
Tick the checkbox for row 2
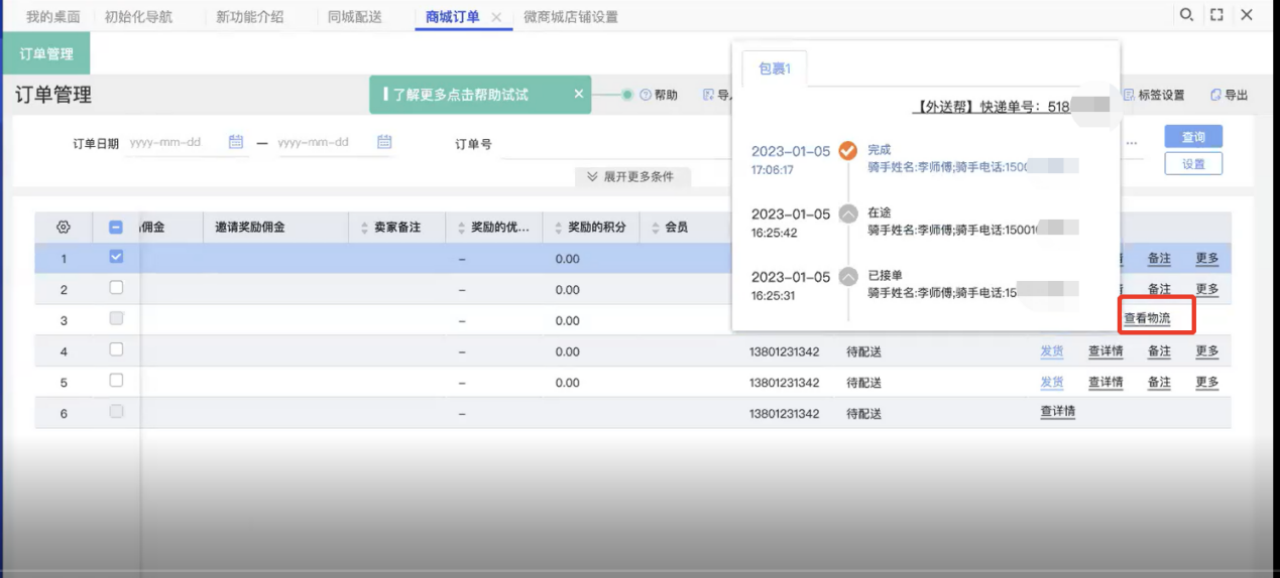[x=116, y=288]
